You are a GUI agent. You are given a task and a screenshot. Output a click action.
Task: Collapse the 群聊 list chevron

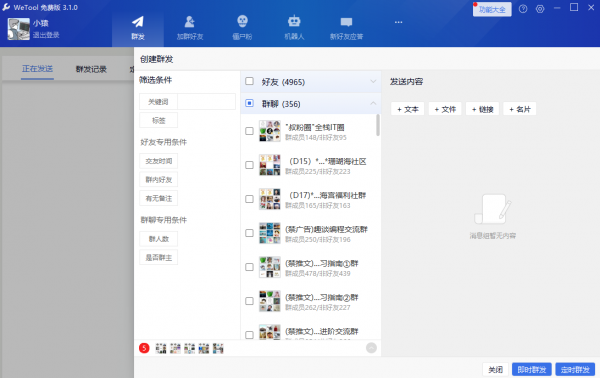[x=373, y=103]
